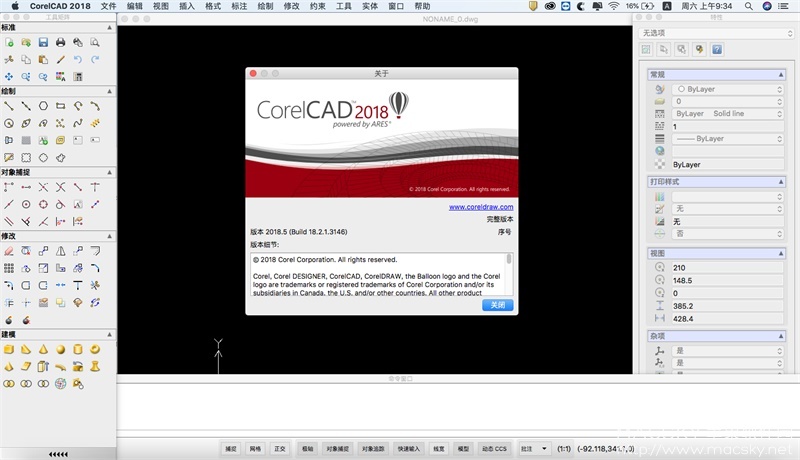Toggle 正交 ortho mode in the status bar

[280, 449]
